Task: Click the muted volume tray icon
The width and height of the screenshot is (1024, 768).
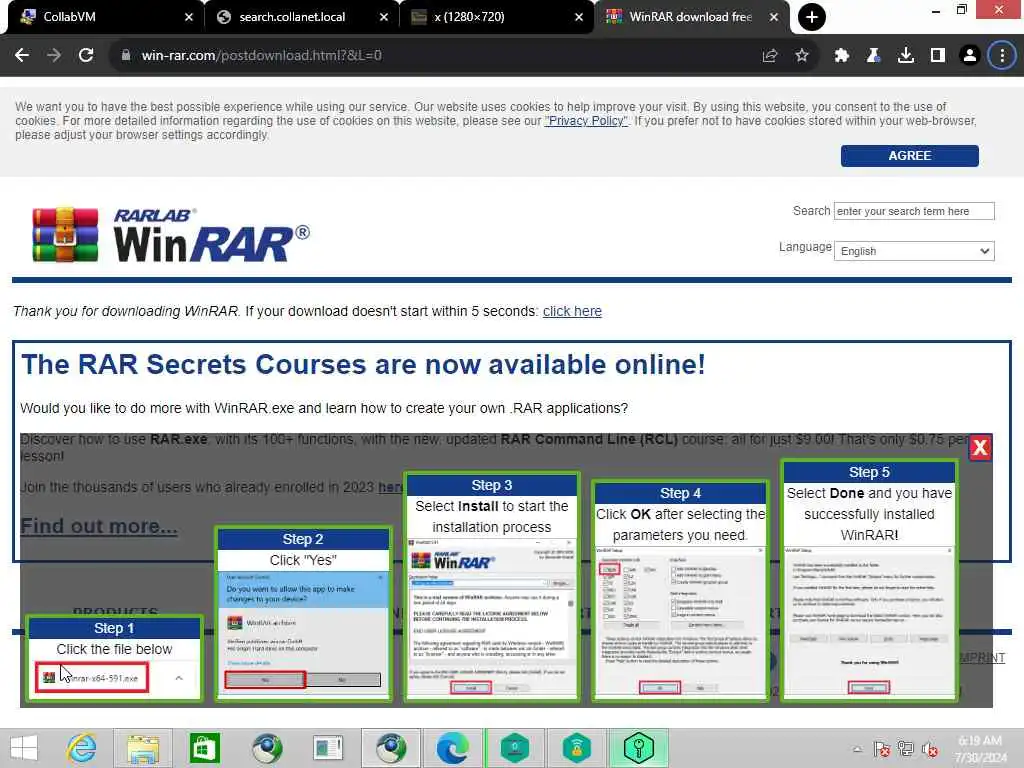Action: coord(929,749)
